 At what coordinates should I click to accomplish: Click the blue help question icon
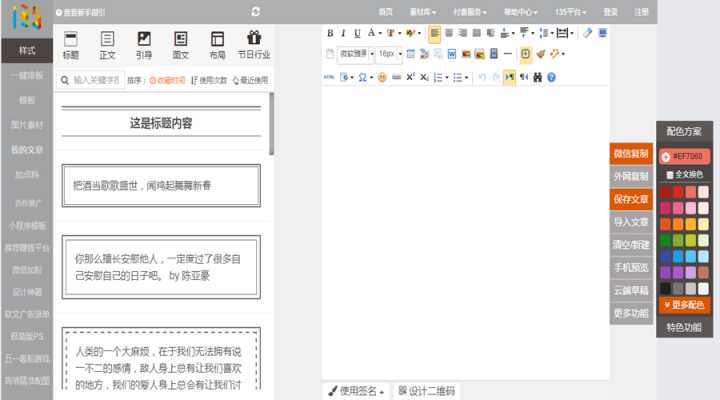(551, 77)
